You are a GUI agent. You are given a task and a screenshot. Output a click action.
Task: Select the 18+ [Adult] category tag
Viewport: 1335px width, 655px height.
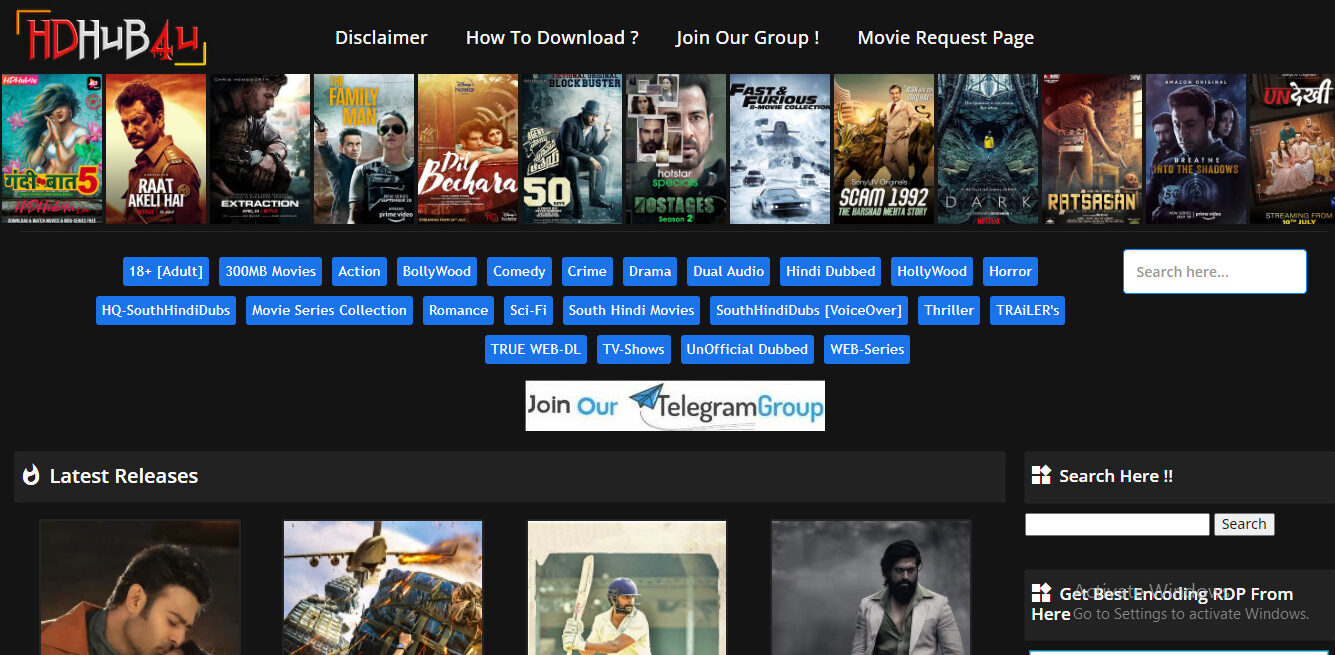[x=166, y=271]
